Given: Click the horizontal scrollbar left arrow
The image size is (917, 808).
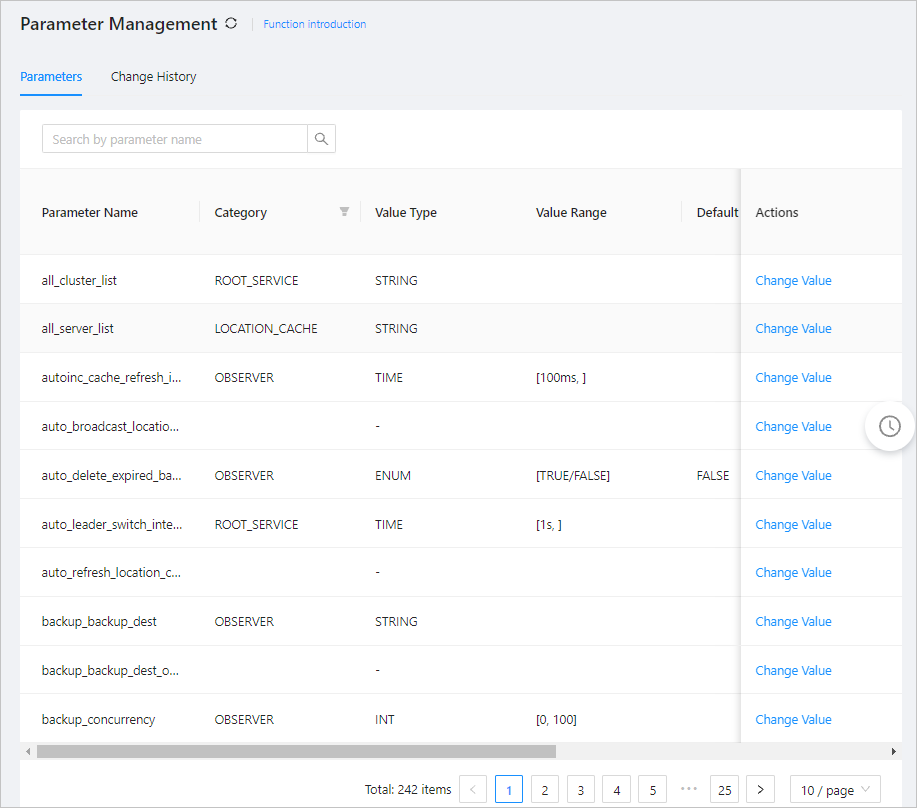Looking at the screenshot, I should click(x=28, y=751).
